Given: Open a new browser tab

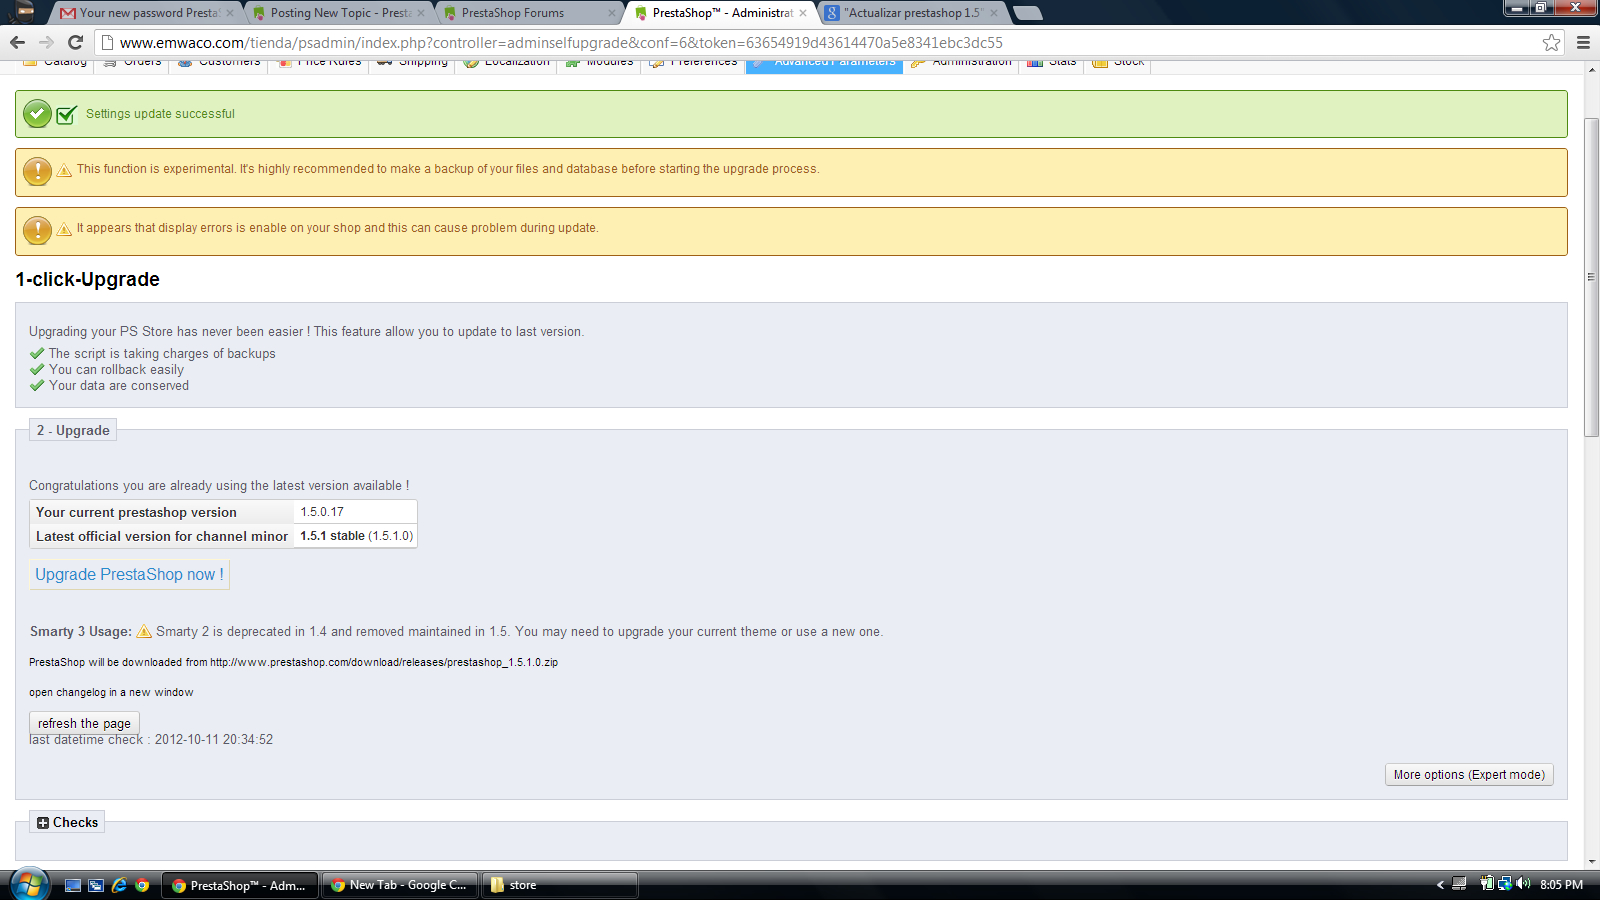Looking at the screenshot, I should pos(1028,13).
